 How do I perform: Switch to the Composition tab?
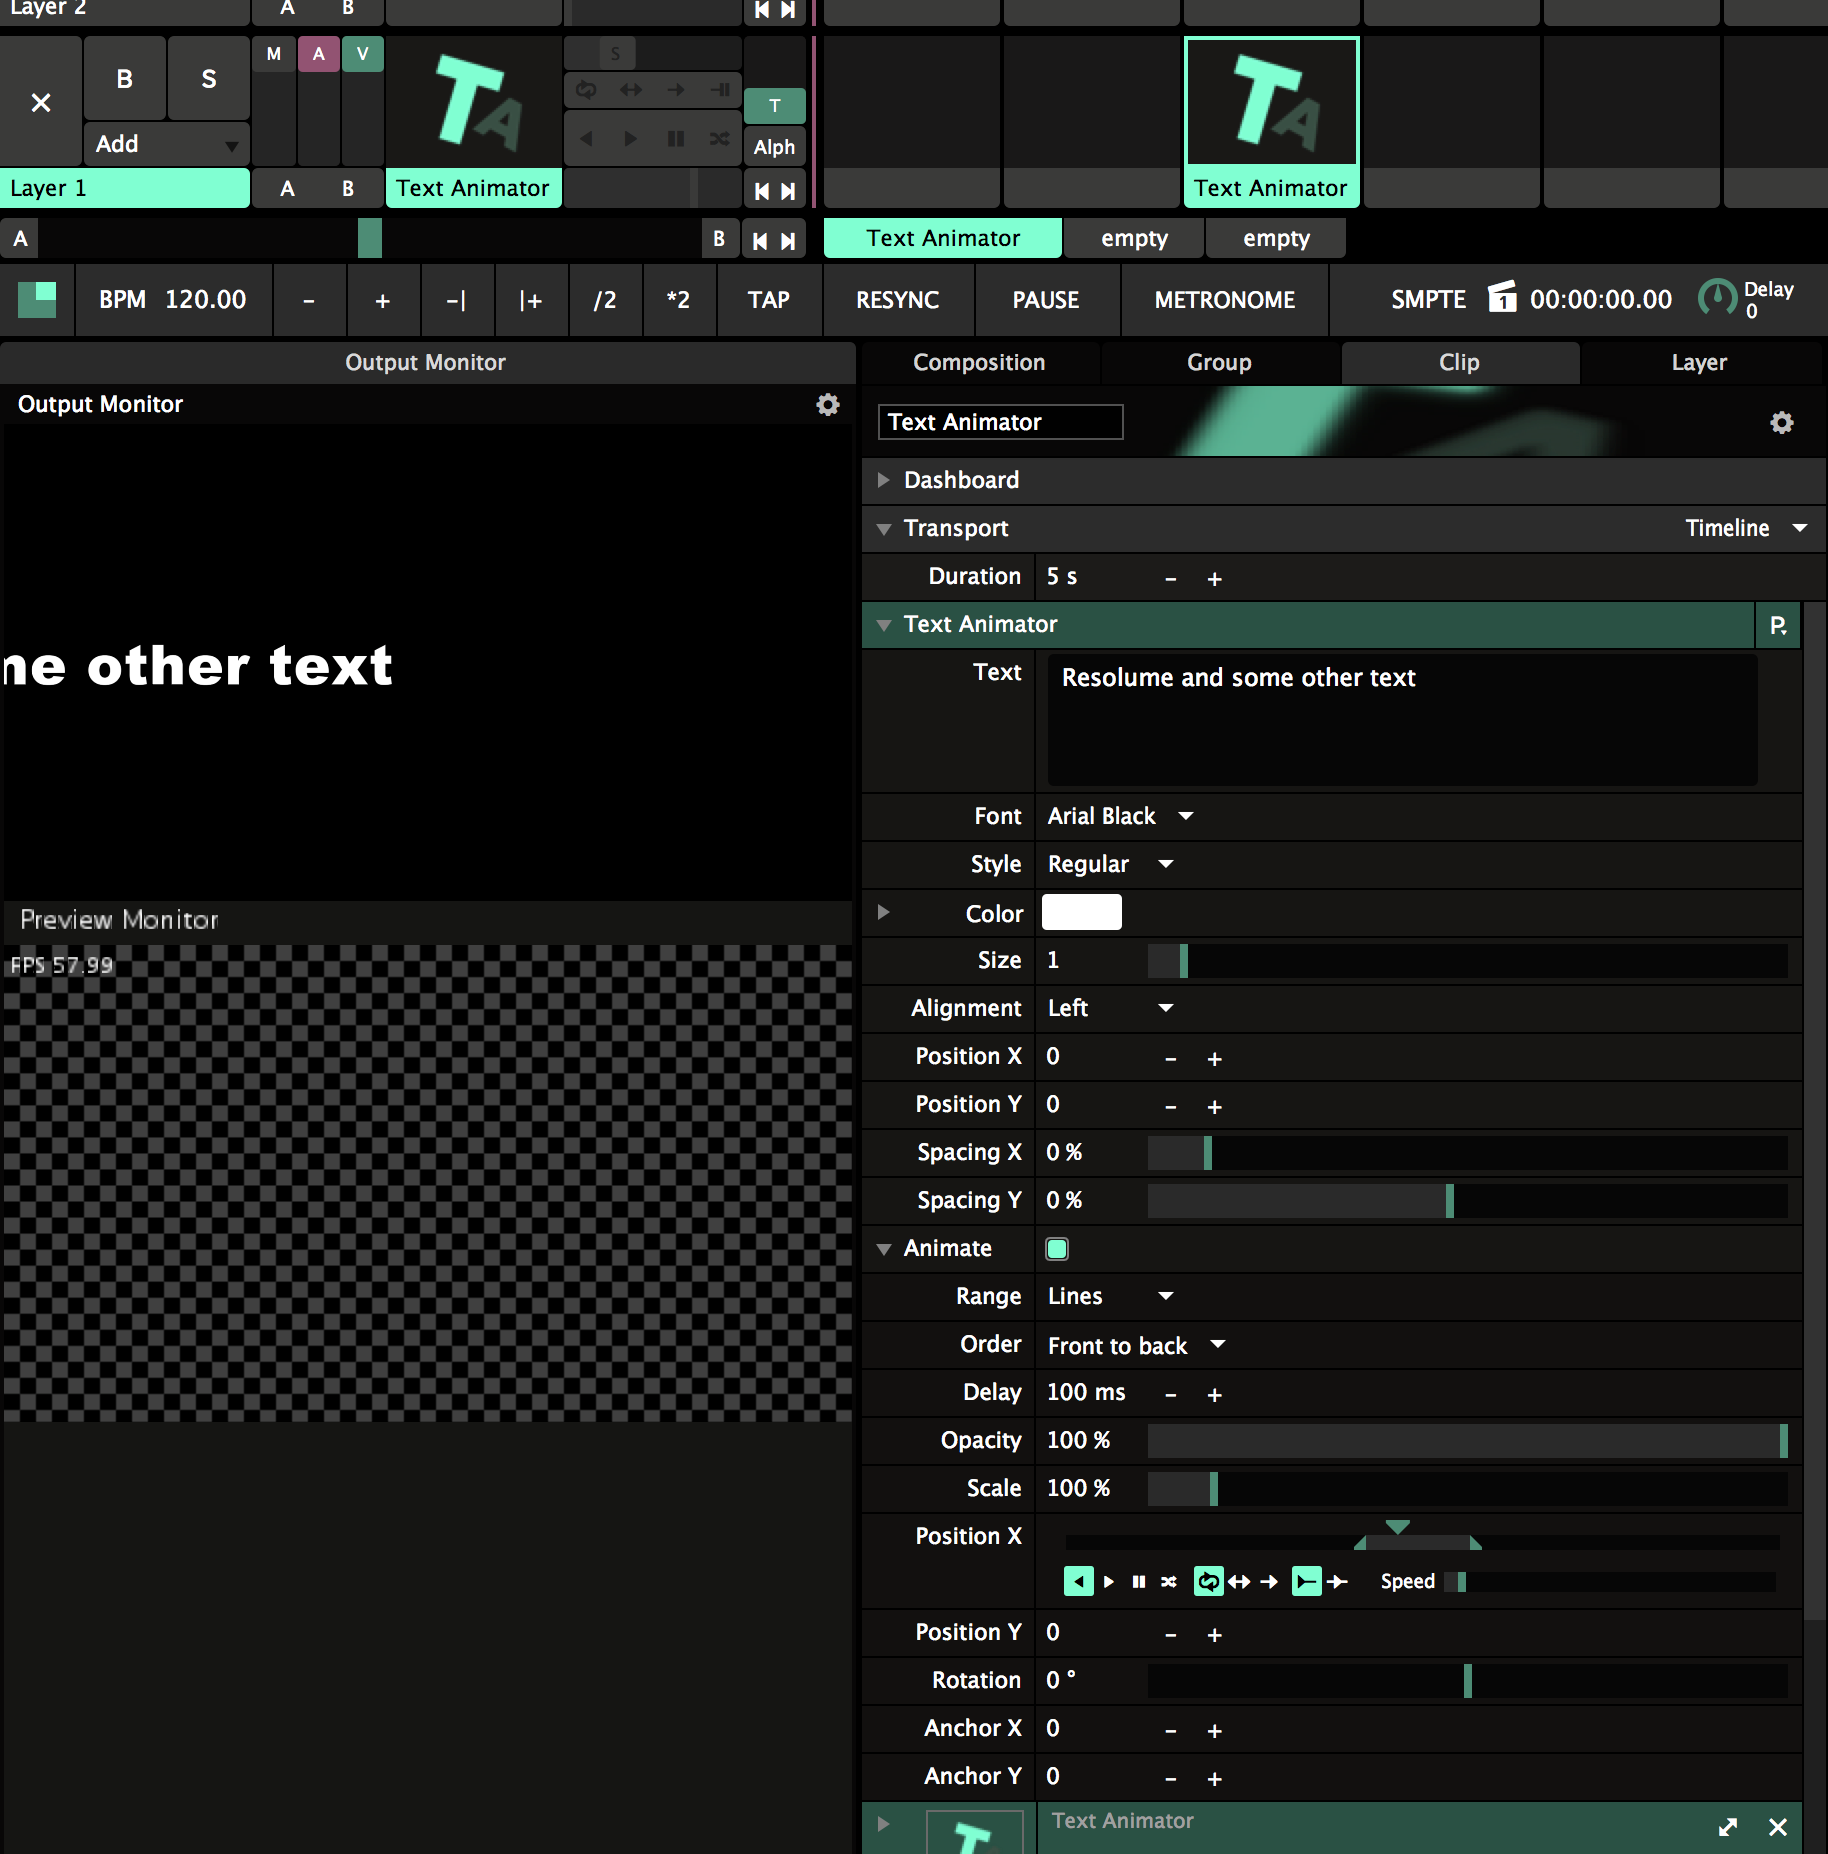(x=979, y=363)
